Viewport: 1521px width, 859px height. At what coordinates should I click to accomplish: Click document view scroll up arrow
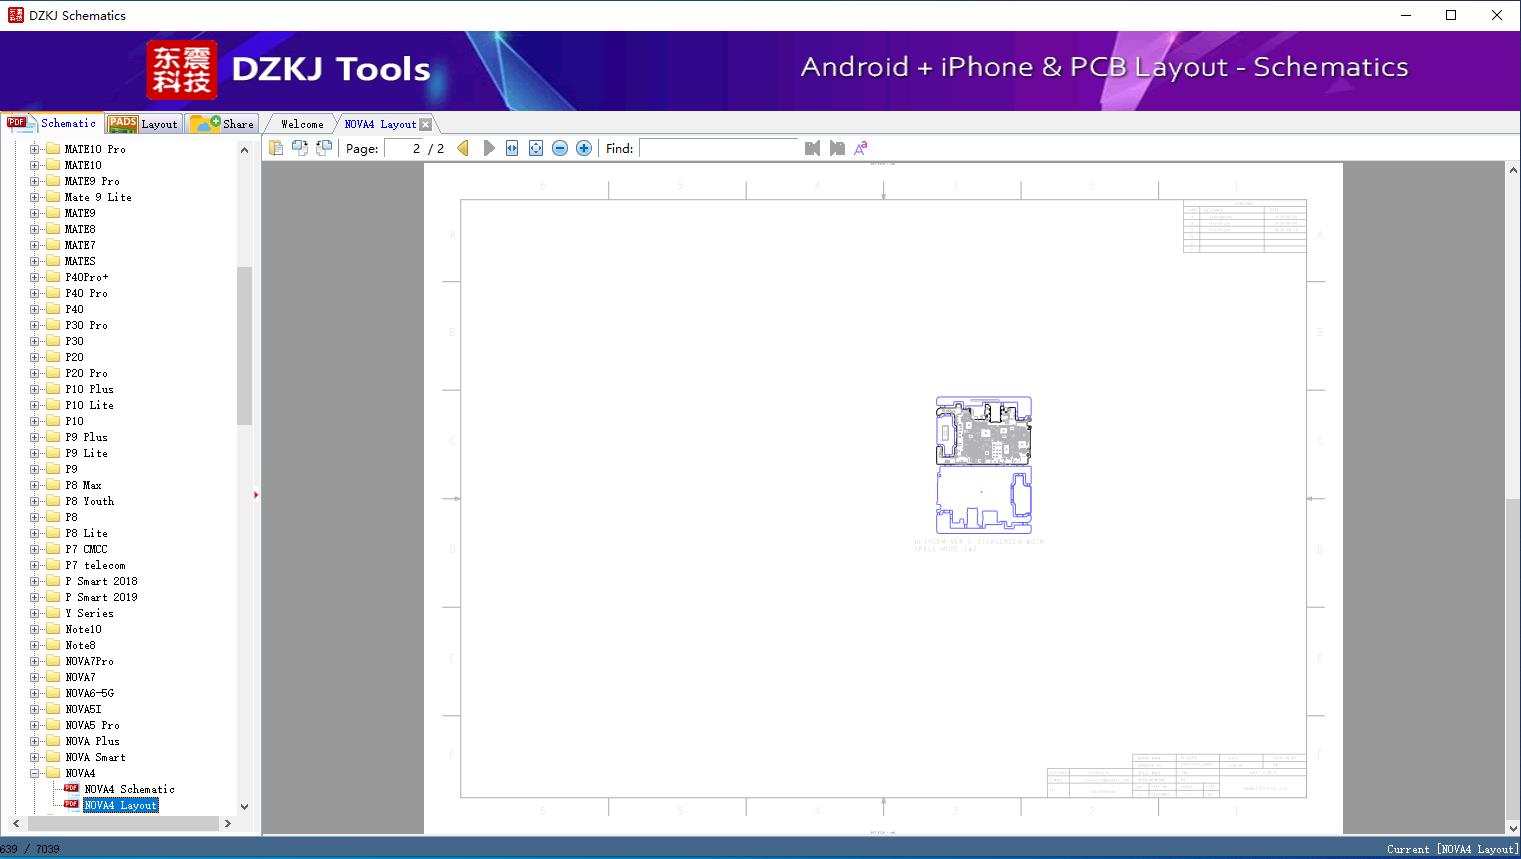(x=1512, y=171)
